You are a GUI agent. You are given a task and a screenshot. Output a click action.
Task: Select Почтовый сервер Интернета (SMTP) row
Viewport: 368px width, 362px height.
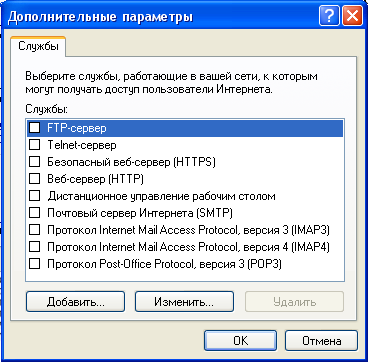tap(185, 213)
